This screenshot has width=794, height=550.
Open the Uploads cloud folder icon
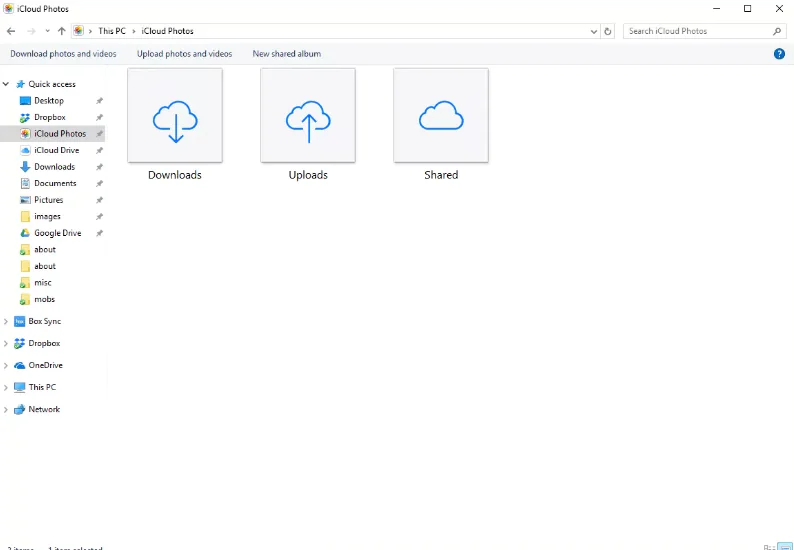coord(308,115)
